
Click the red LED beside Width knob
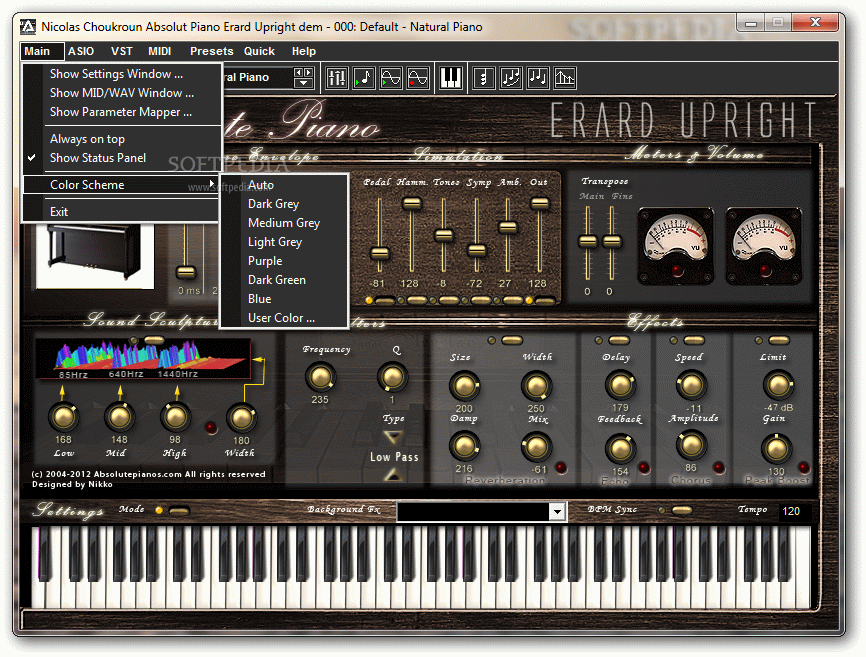pos(211,427)
